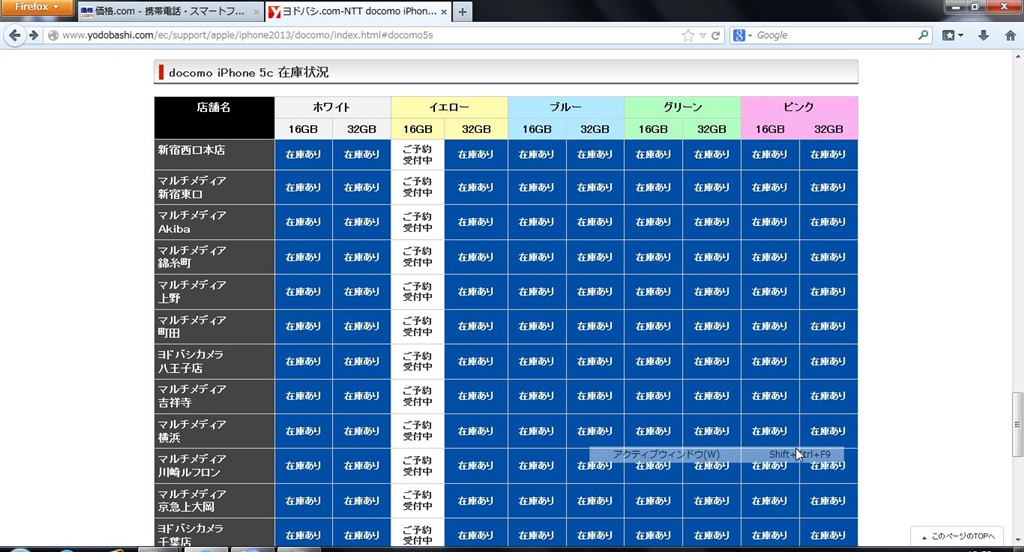This screenshot has width=1024, height=552.
Task: Click the vertical scrollbar thumb
Action: point(1017,424)
